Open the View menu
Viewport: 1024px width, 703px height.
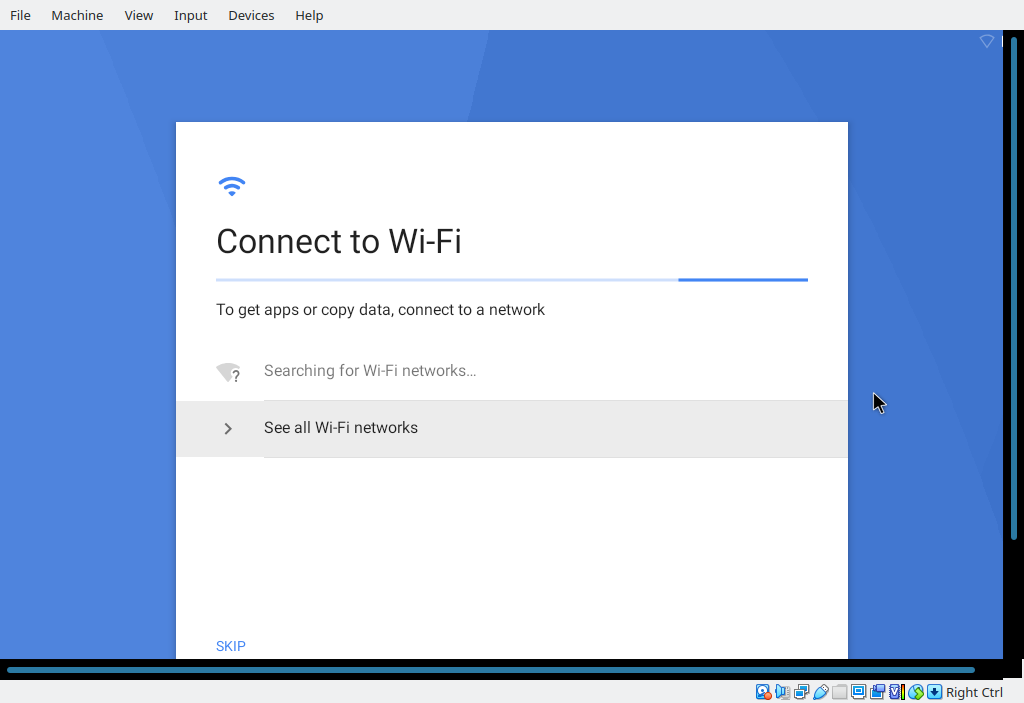(138, 15)
